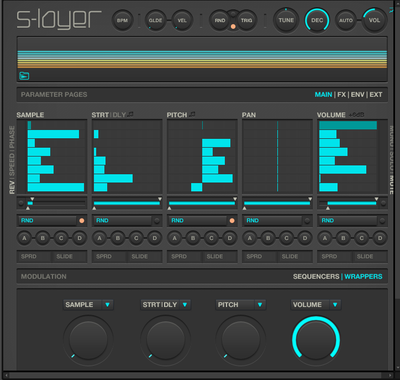
Task: Toggle orange link dot between RND and TRIG
Action: tap(233, 26)
